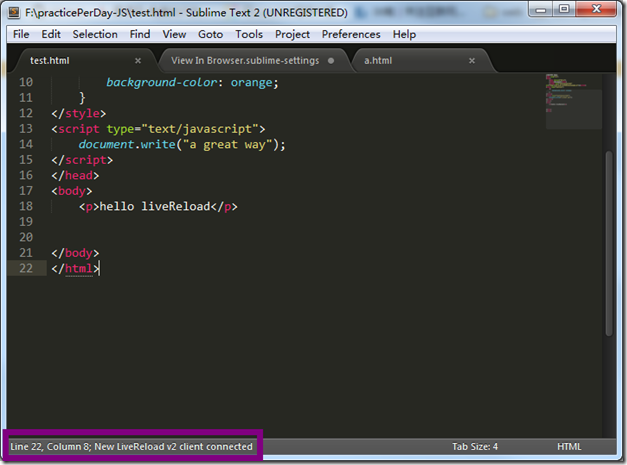Switch to View In Browser.sublime-settings tab
This screenshot has height=465, width=627.
244,60
